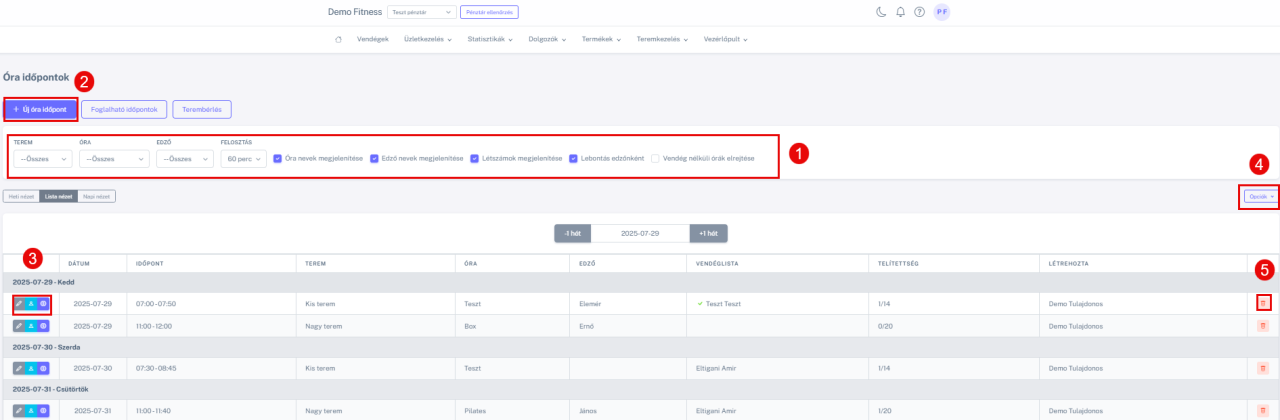Expand the Statisztikák menu
Viewport: 1280px width, 420px height.
[490, 39]
